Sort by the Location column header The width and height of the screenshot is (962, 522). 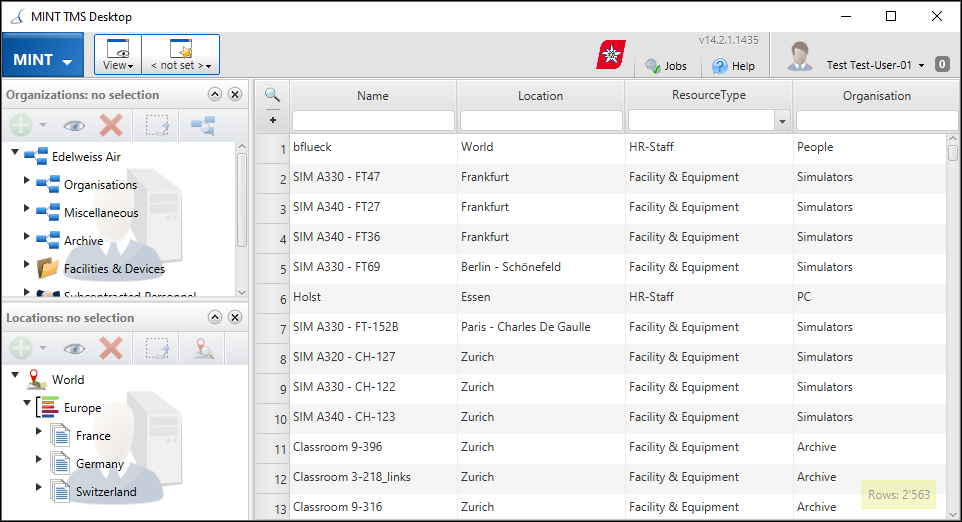click(541, 96)
